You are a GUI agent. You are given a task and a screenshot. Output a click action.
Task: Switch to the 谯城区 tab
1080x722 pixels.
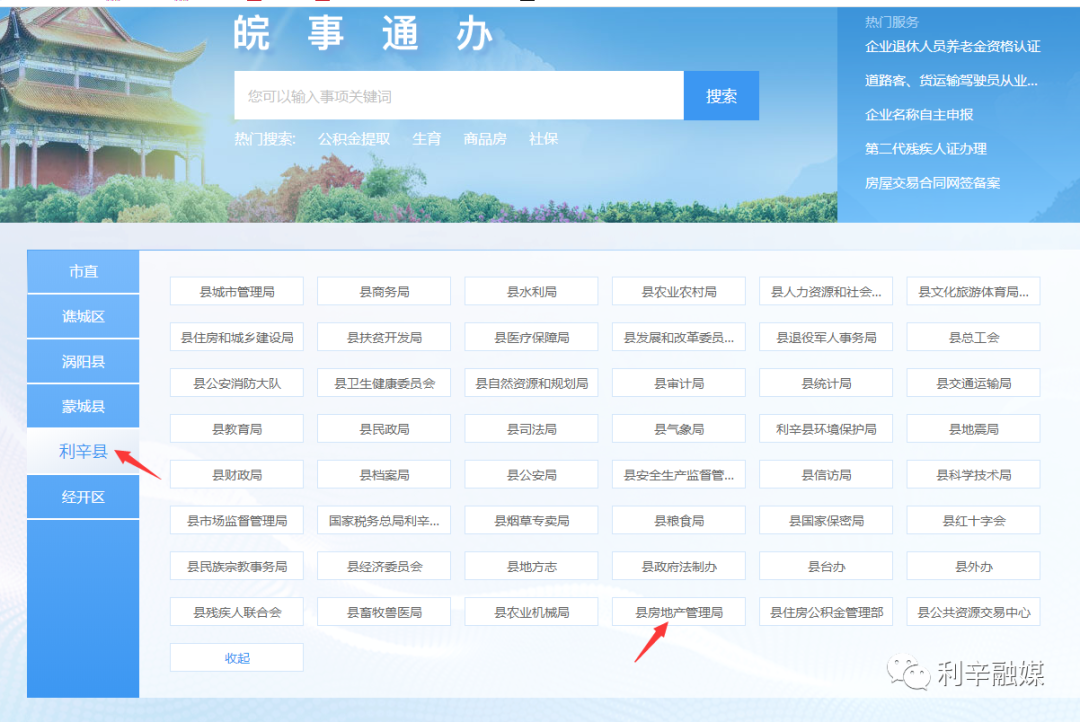coord(83,317)
